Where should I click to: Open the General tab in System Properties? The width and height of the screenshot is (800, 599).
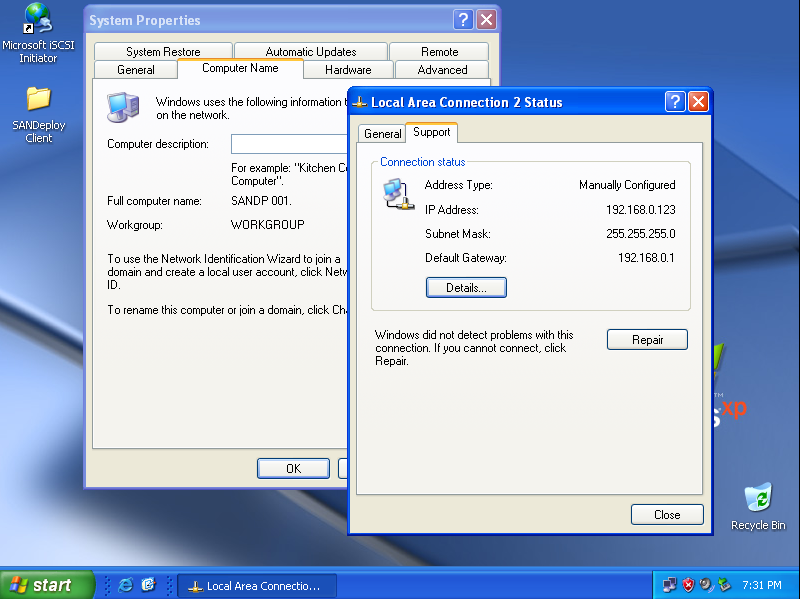136,70
